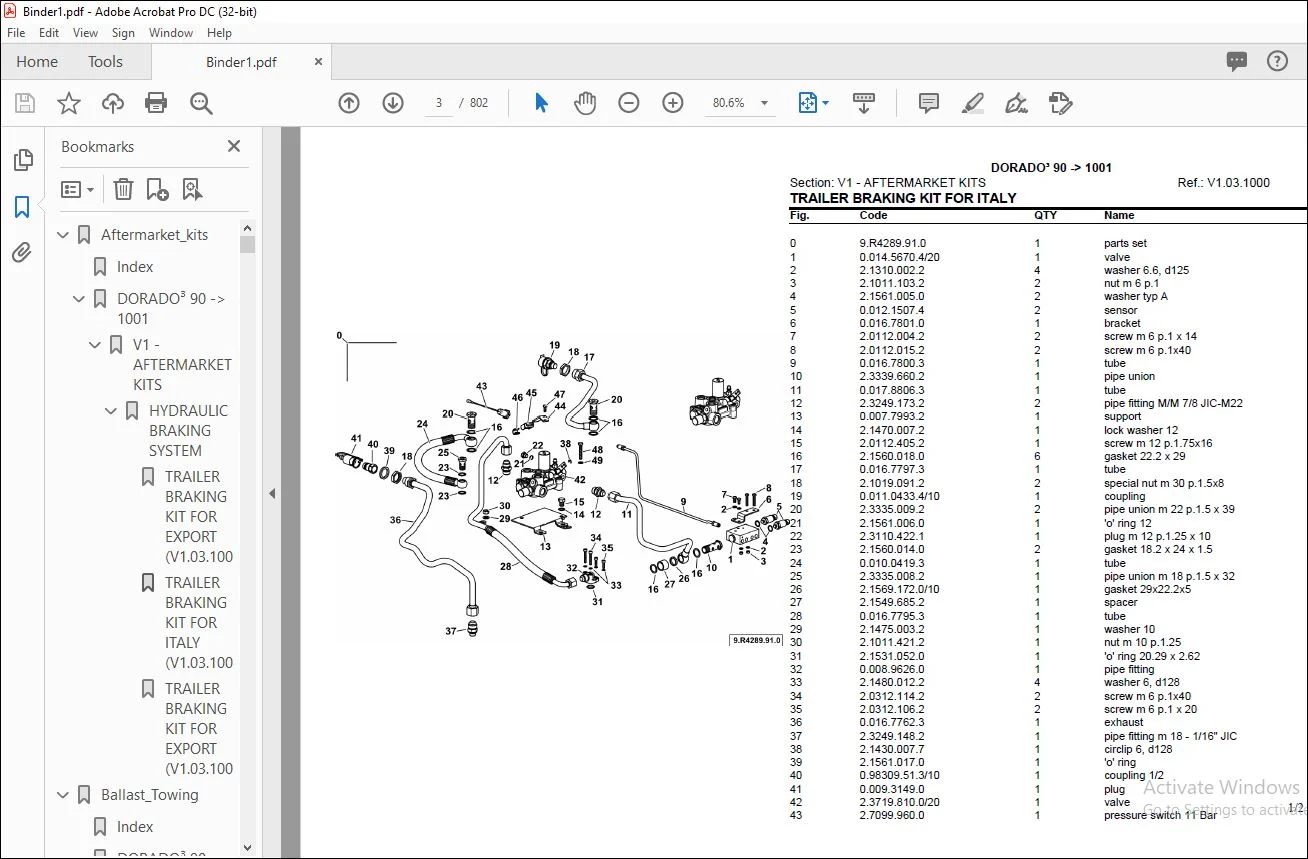The image size is (1308, 859).
Task: Open the File menu
Action: coord(16,33)
